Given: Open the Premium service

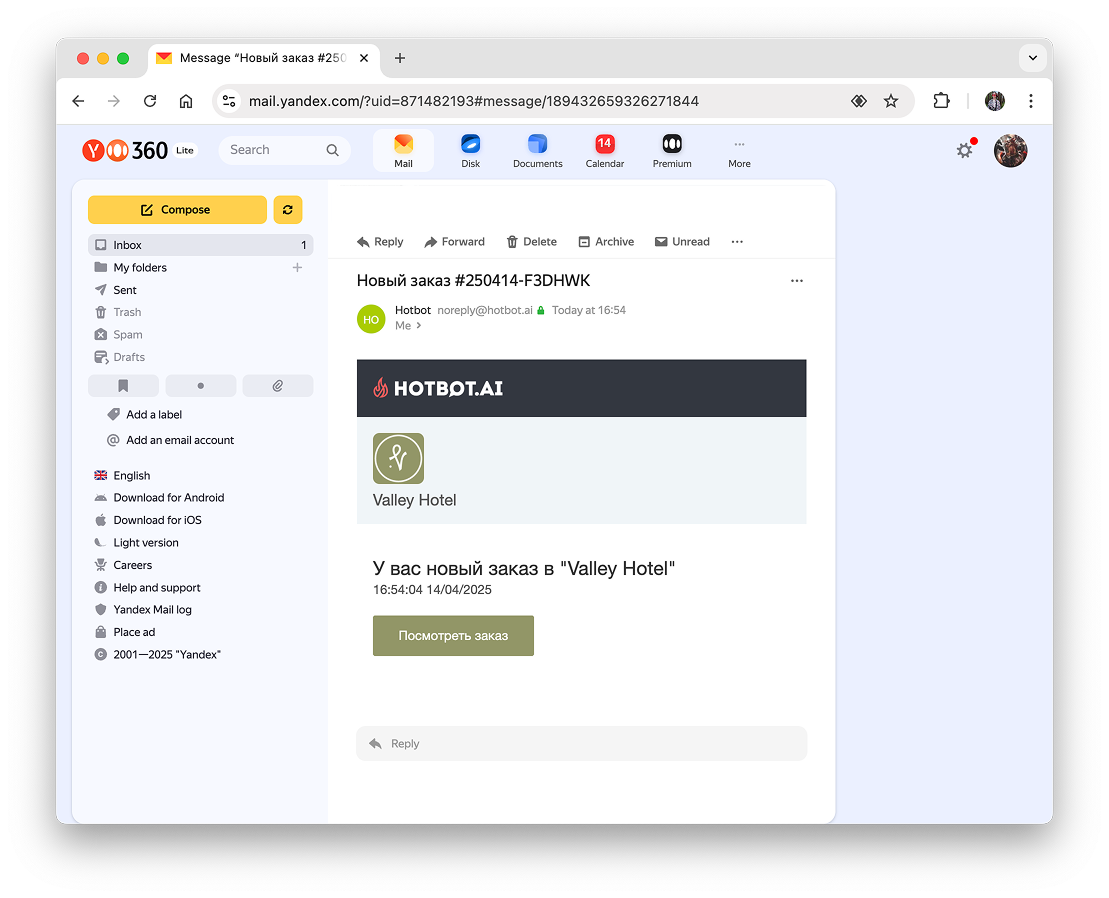Looking at the screenshot, I should point(672,151).
